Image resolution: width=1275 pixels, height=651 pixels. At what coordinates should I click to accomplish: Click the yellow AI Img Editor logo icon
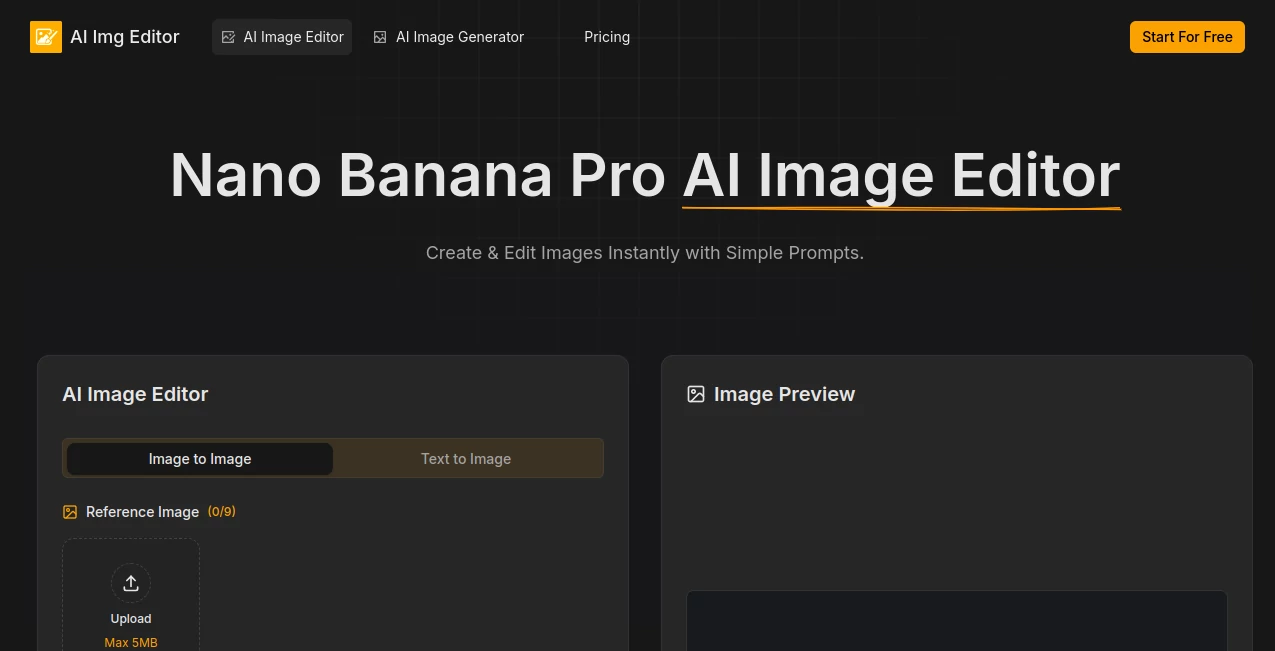click(x=46, y=36)
